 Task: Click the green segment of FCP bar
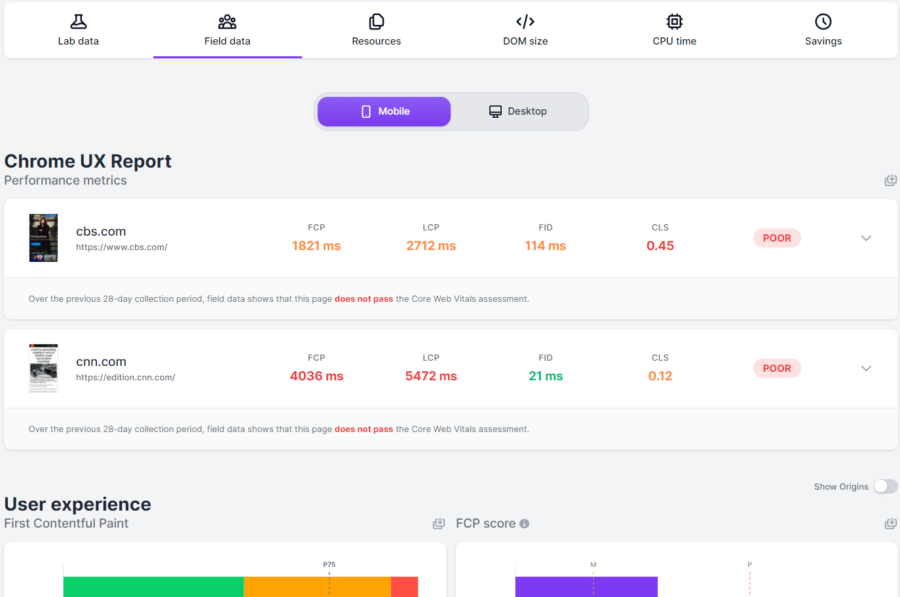click(153, 587)
